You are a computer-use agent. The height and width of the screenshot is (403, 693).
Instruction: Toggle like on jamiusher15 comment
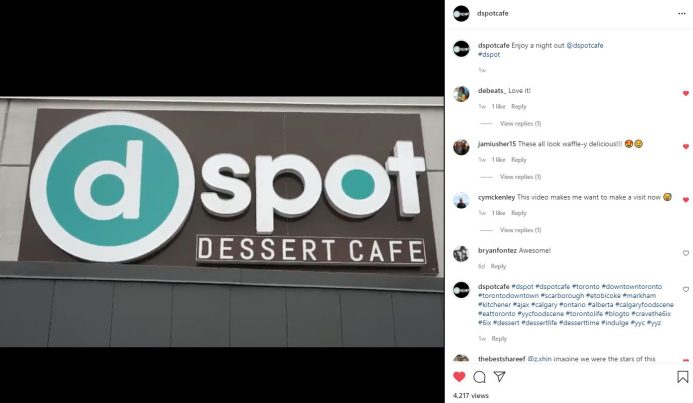click(685, 146)
